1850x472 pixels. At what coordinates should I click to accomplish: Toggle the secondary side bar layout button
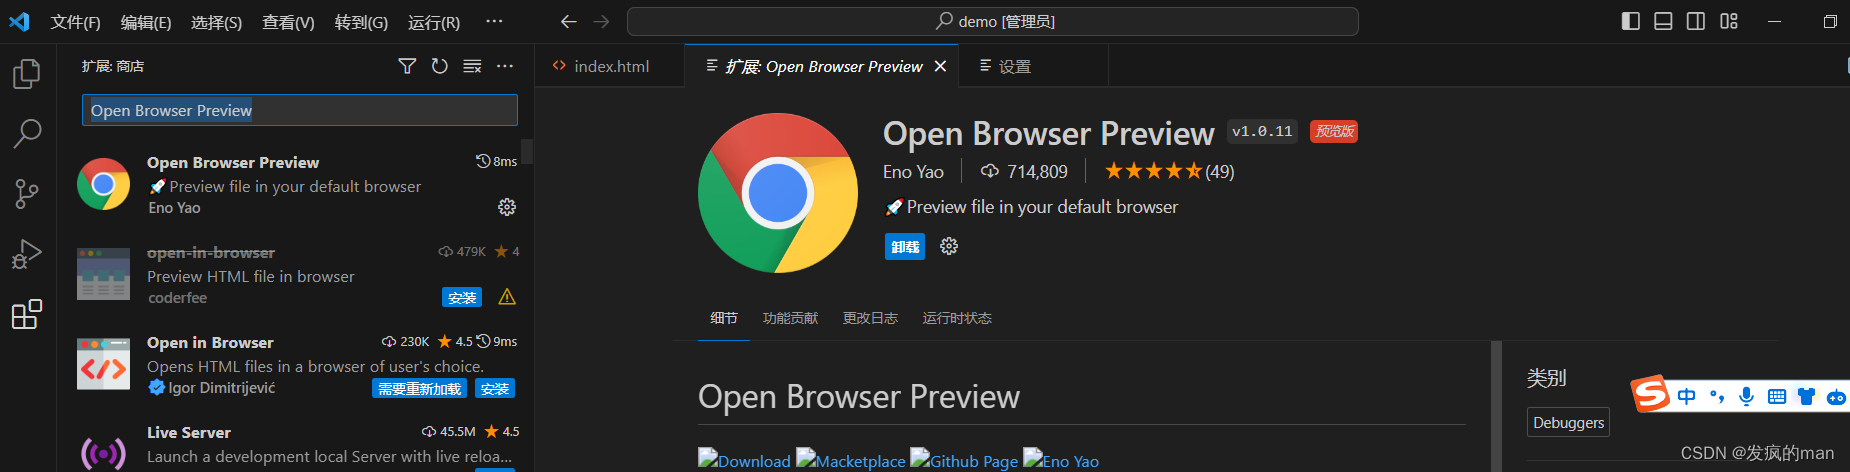1696,21
